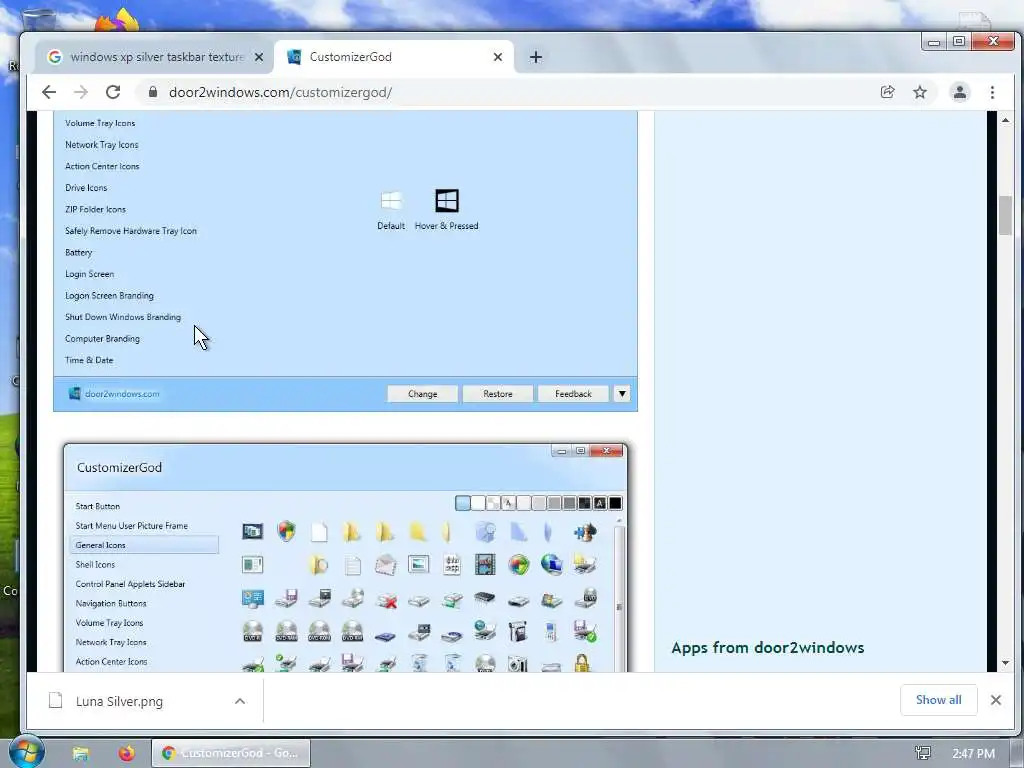This screenshot has height=768, width=1024.
Task: Open the Chrome profile avatar
Action: click(959, 92)
